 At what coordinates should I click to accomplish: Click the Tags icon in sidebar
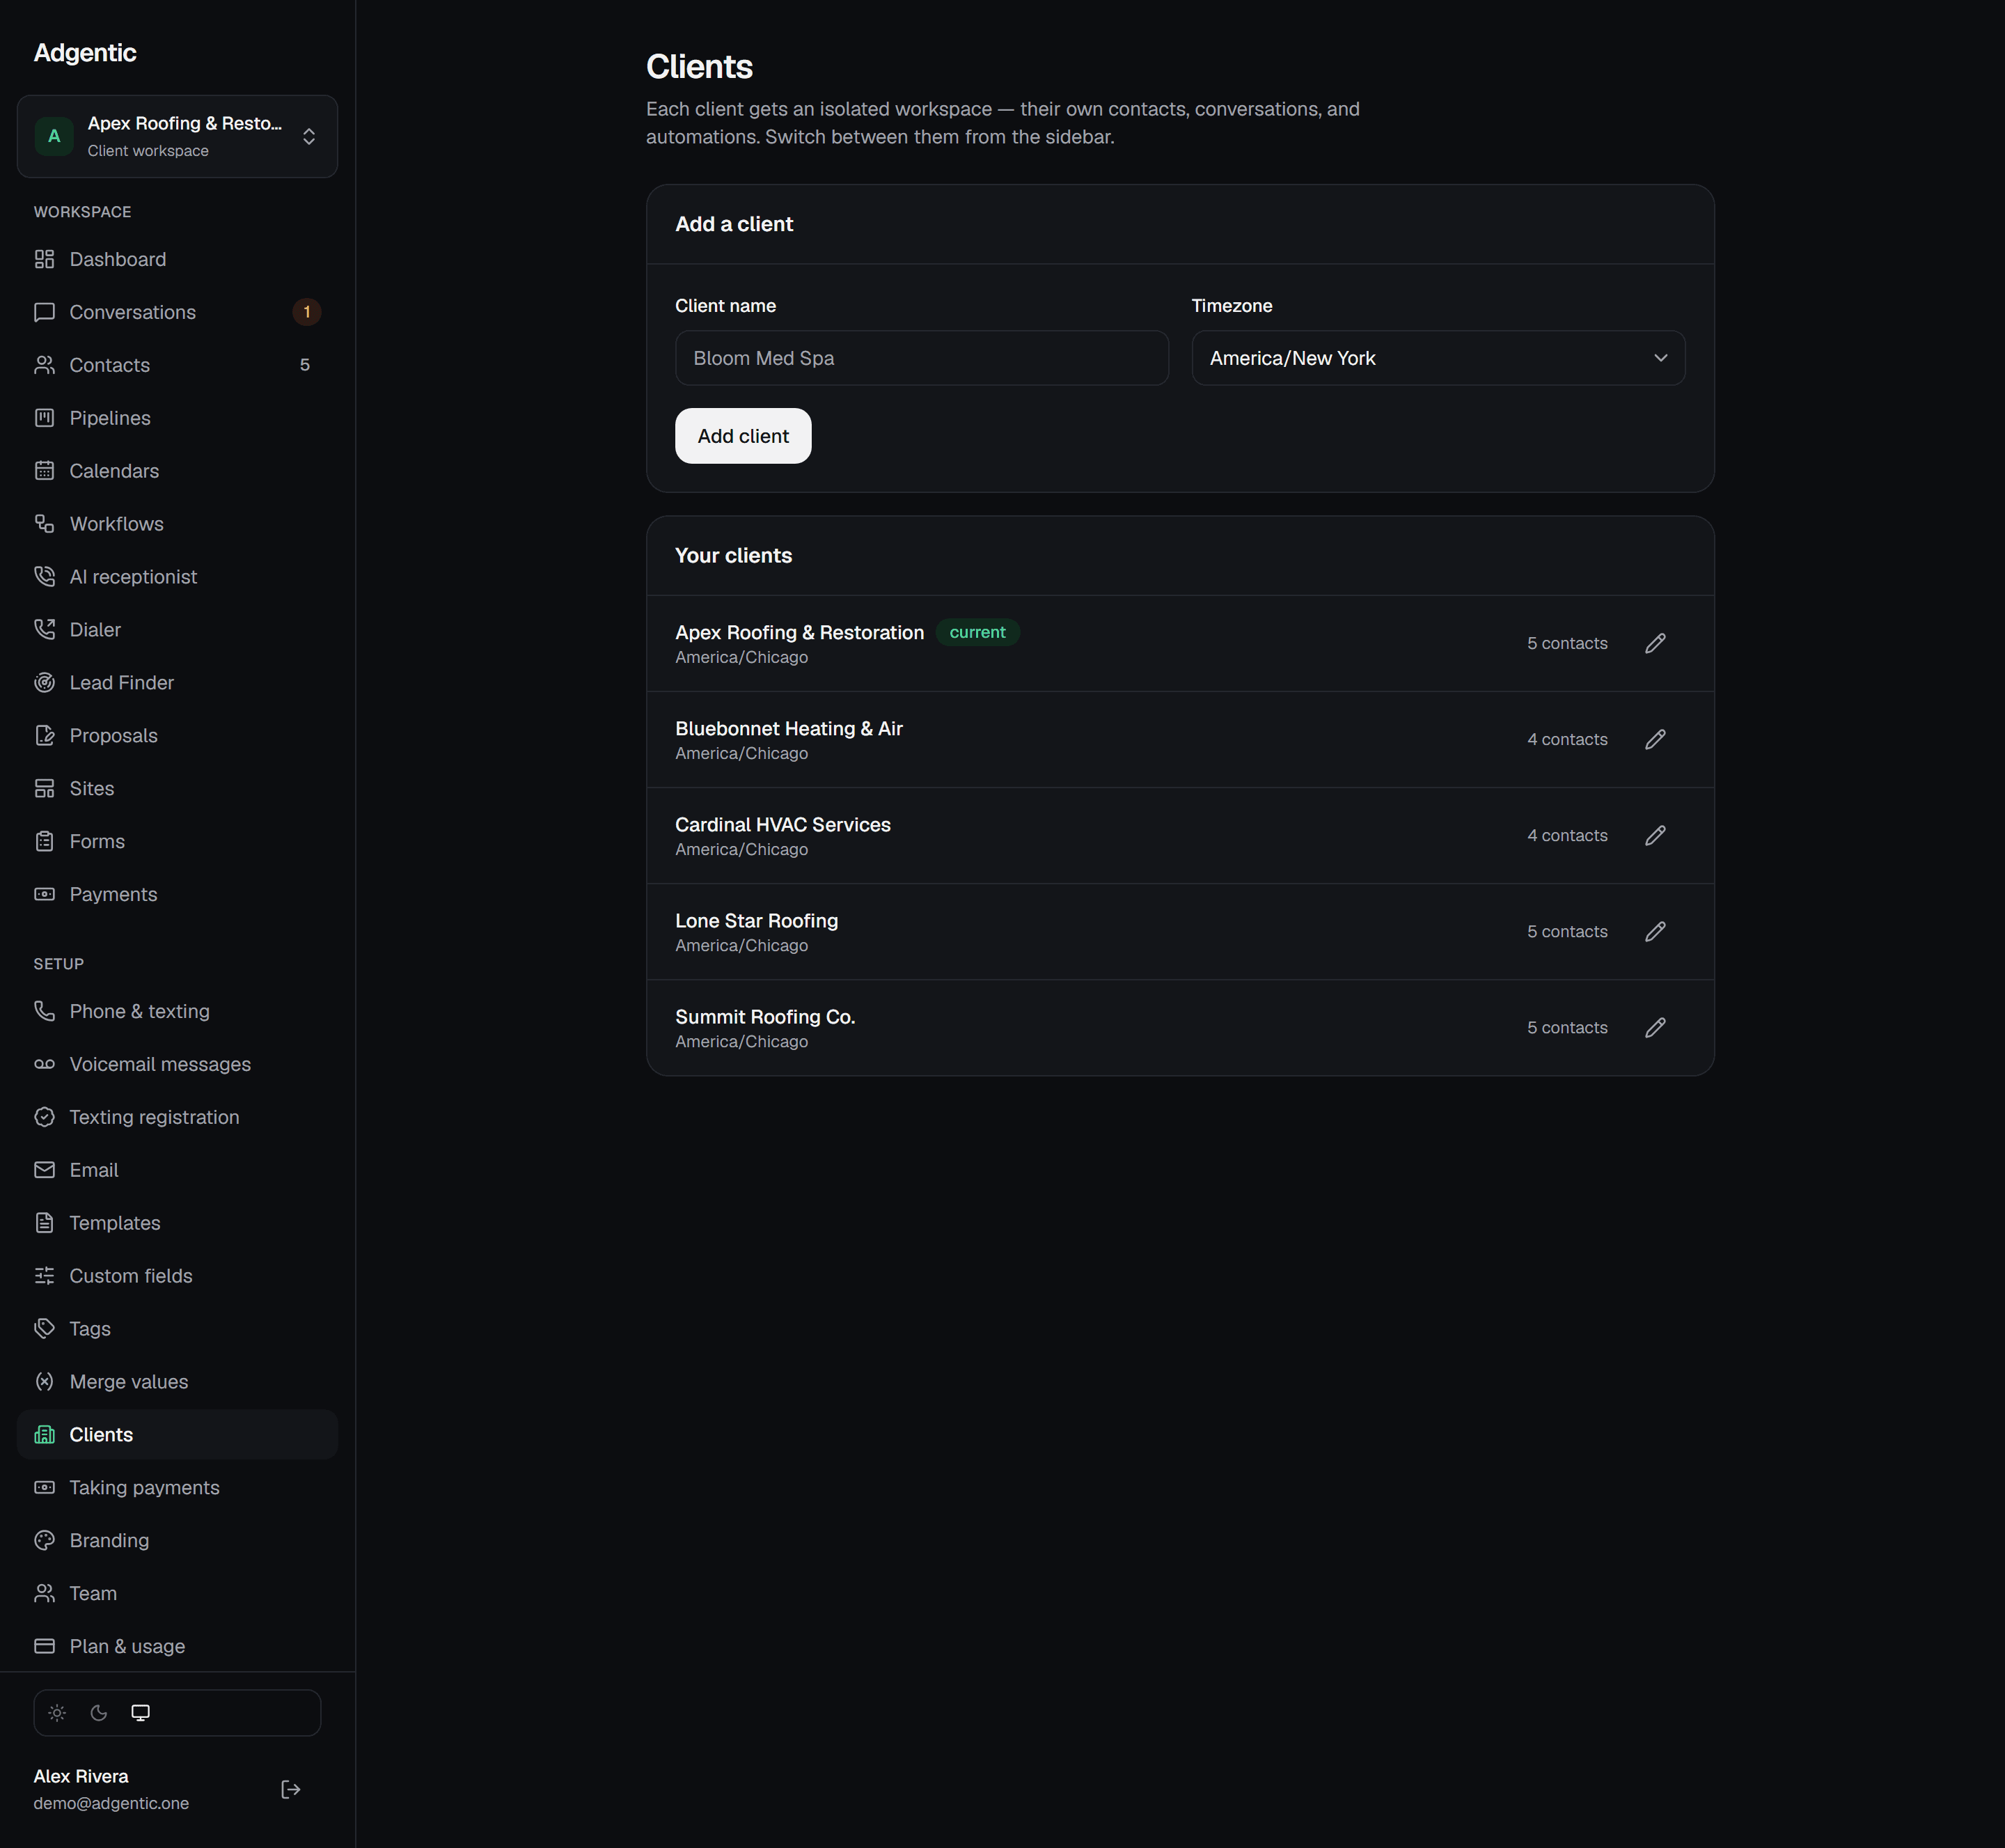click(x=45, y=1329)
